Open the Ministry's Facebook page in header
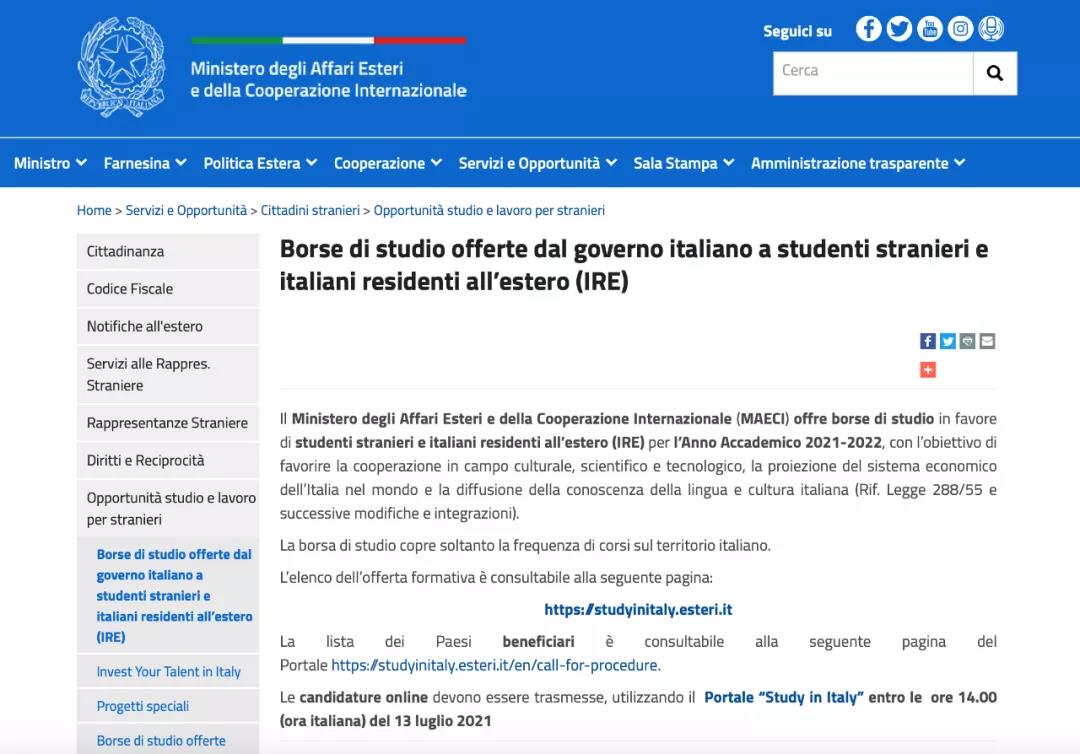This screenshot has width=1080, height=754. point(868,29)
